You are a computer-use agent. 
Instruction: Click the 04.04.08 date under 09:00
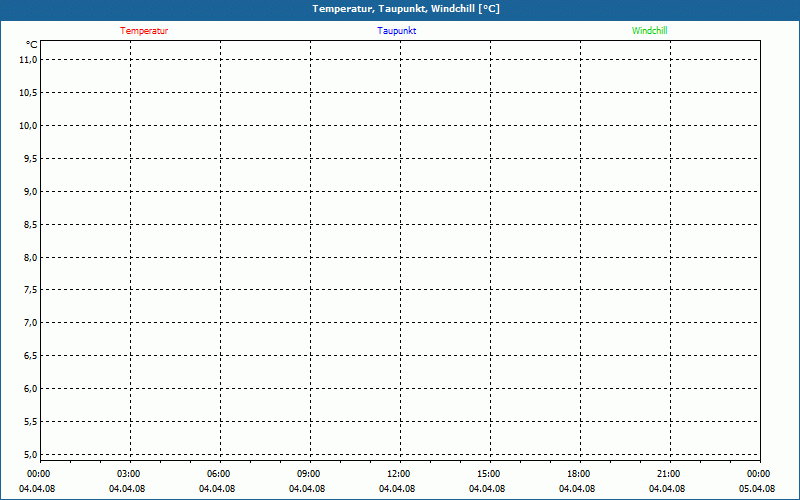pos(307,489)
